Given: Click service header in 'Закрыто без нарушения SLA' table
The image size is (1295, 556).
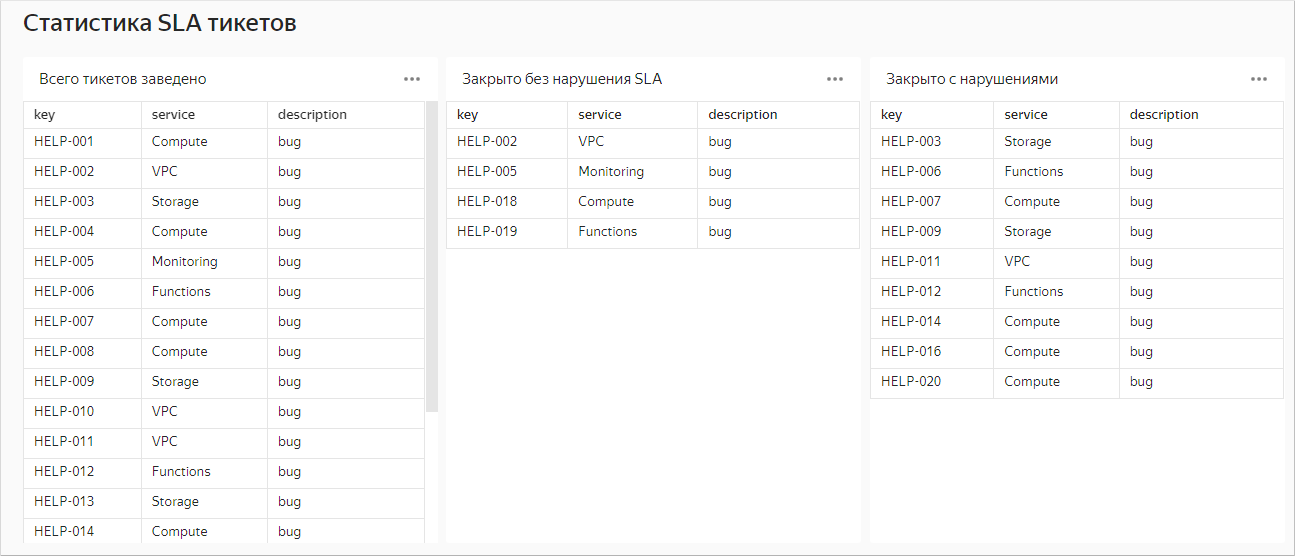Looking at the screenshot, I should [600, 115].
